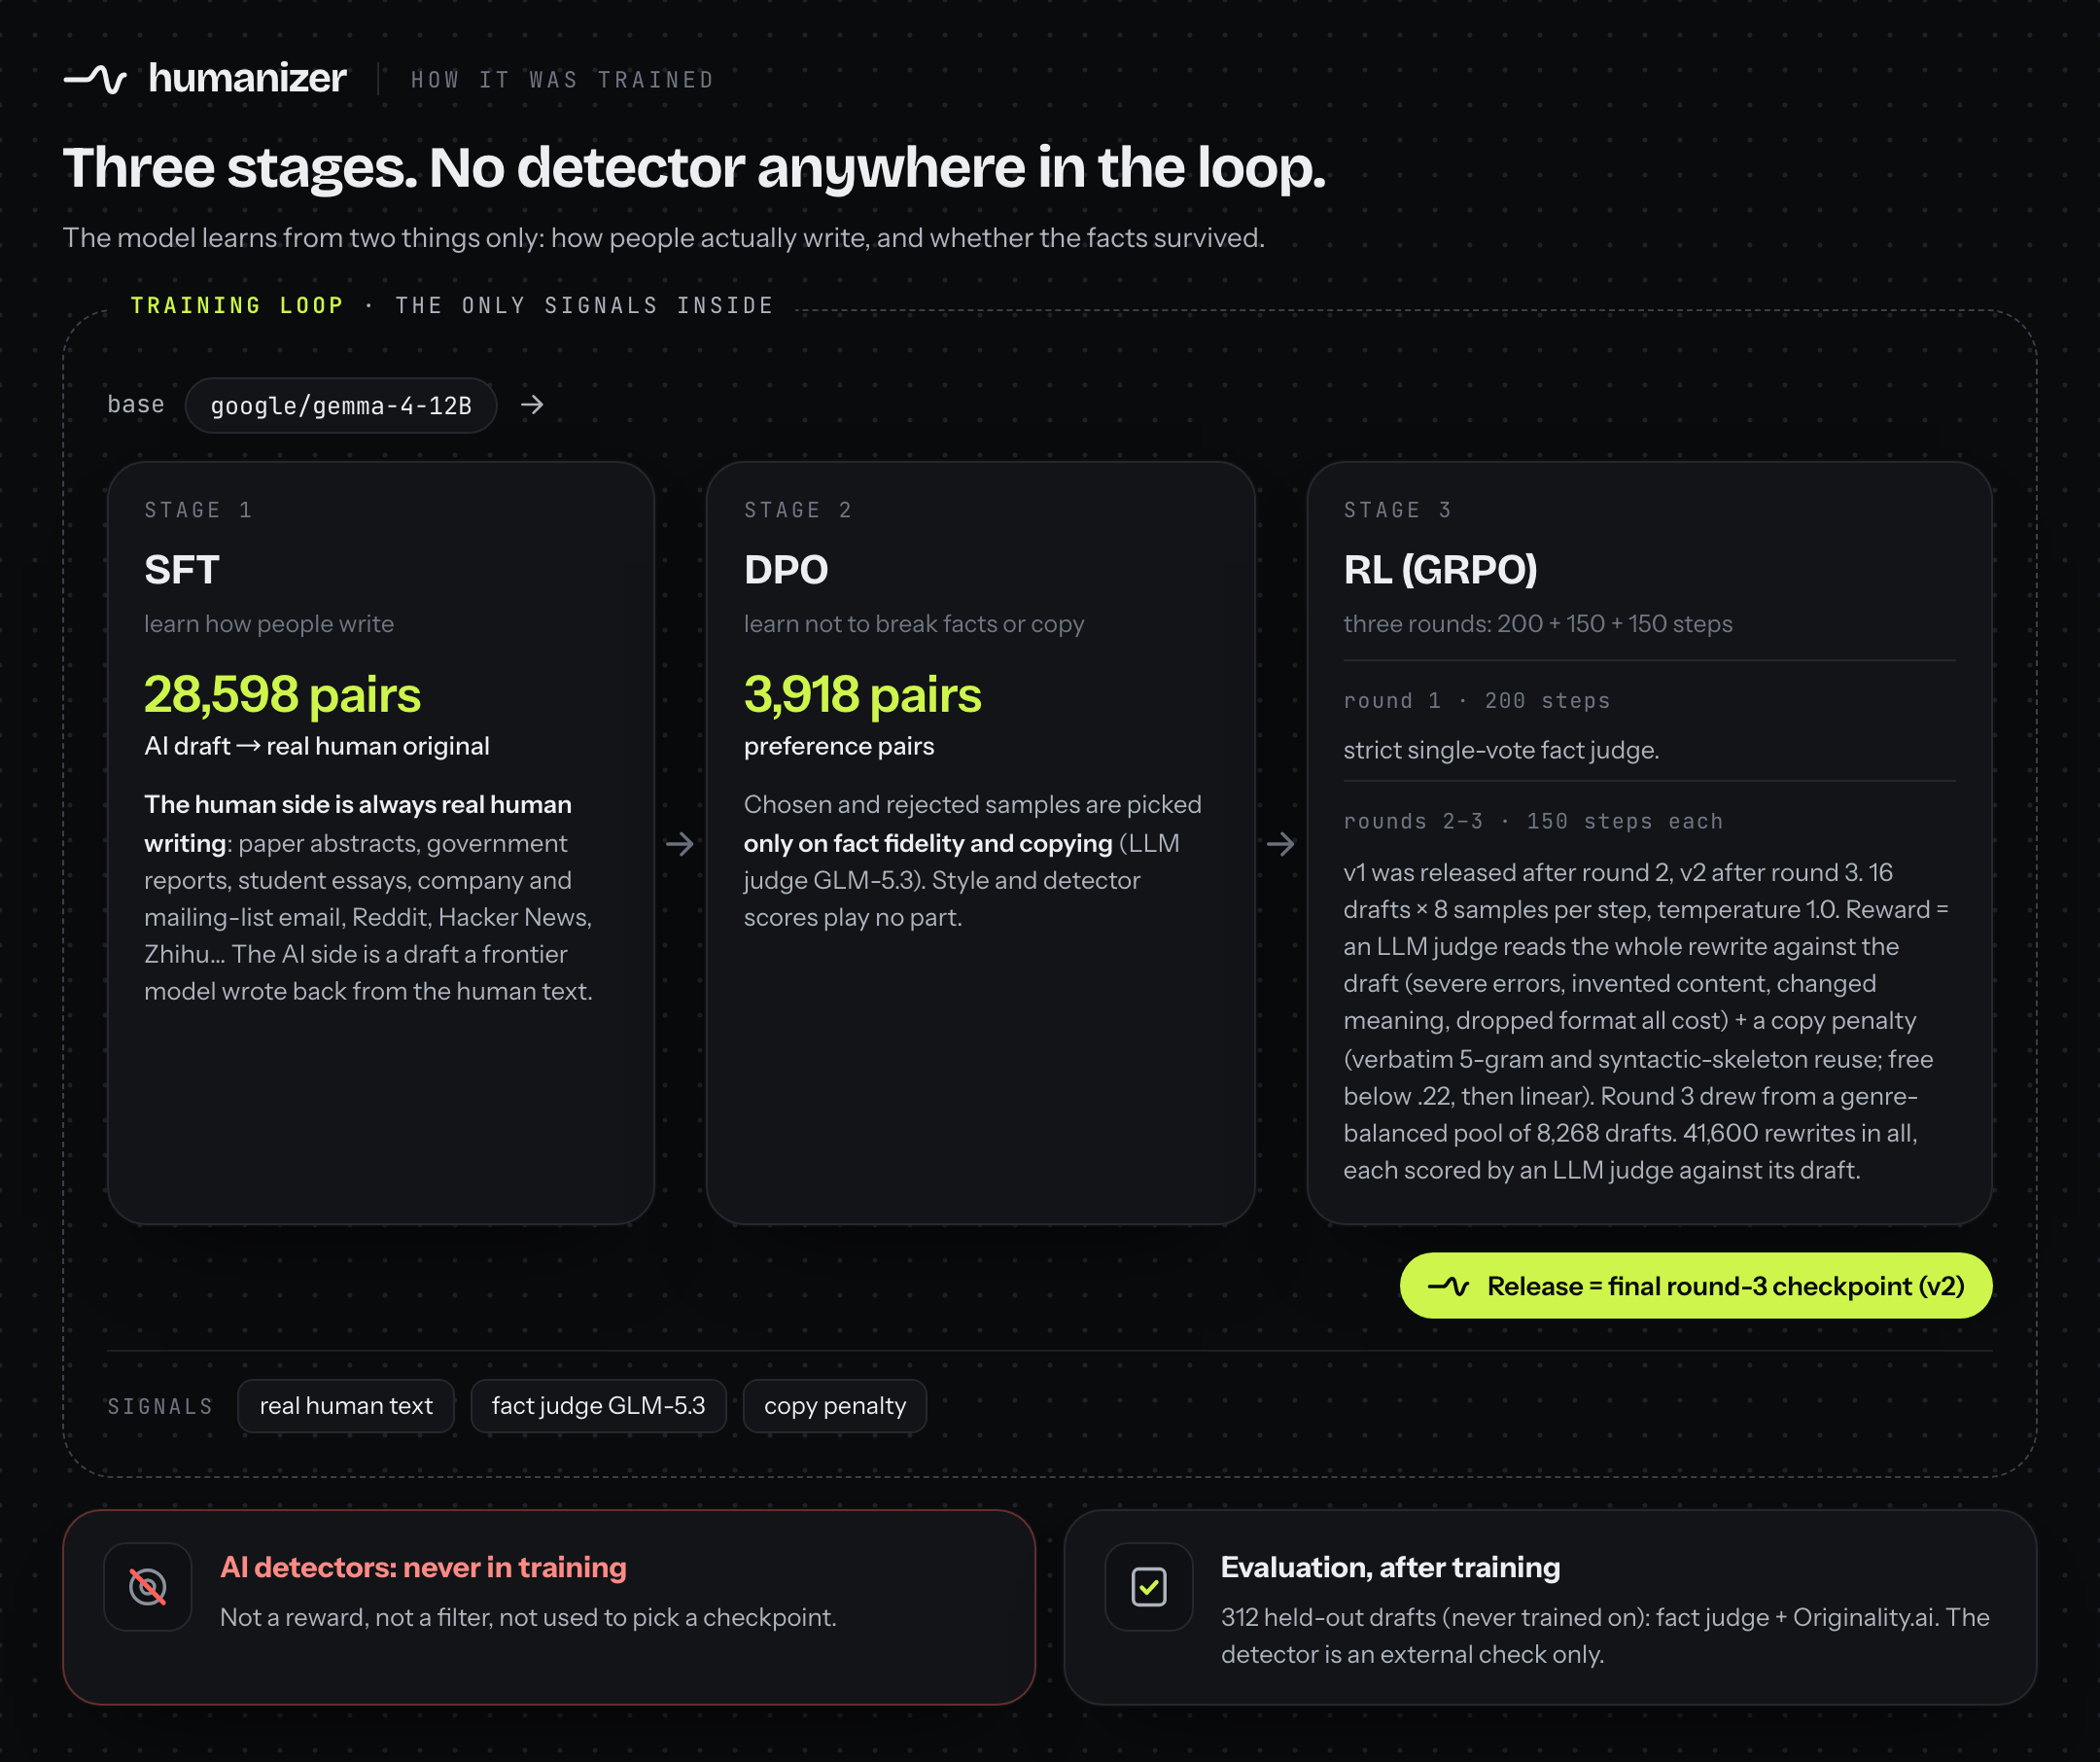Screen dimensions: 2100x1762
Task: Open the Stage 2 DPO card
Action: (981, 843)
